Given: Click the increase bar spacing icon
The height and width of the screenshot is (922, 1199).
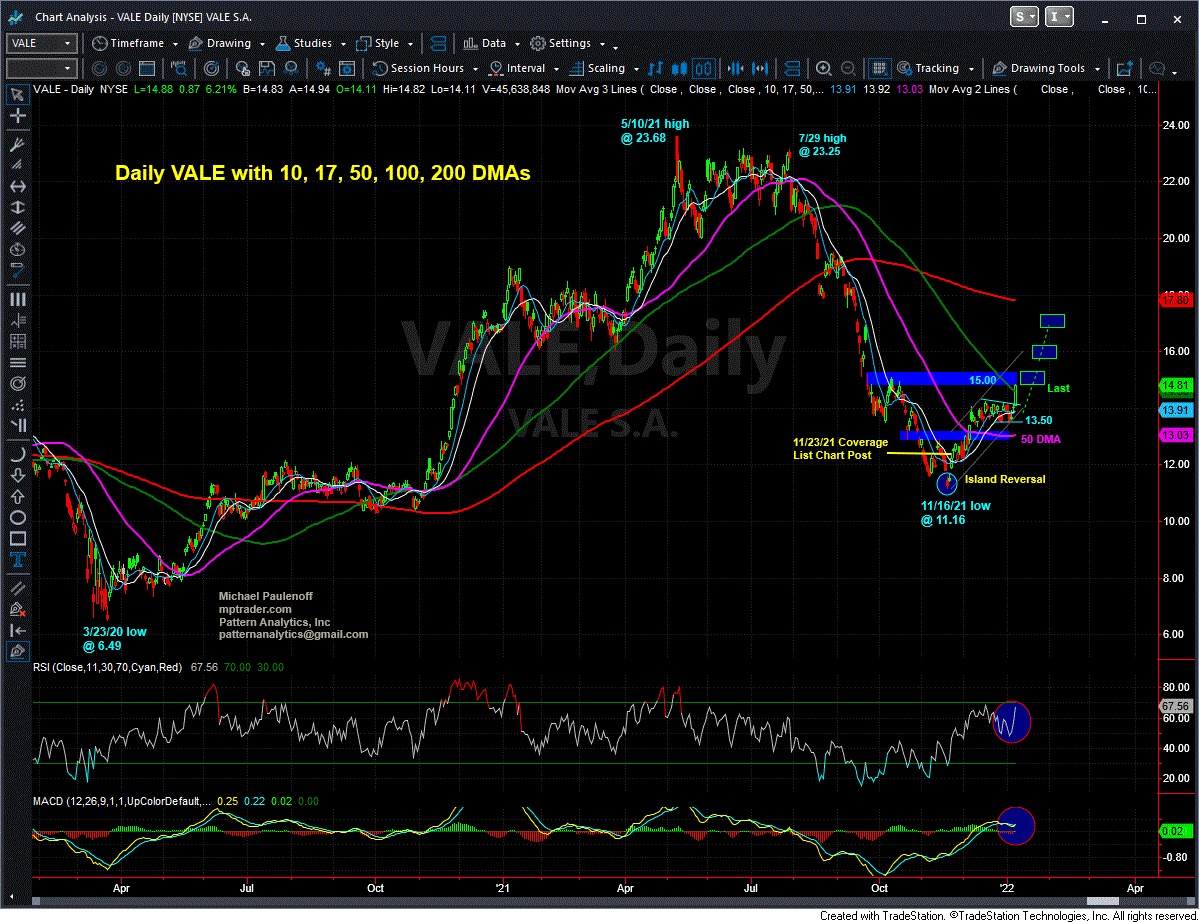Looking at the screenshot, I should coord(760,69).
